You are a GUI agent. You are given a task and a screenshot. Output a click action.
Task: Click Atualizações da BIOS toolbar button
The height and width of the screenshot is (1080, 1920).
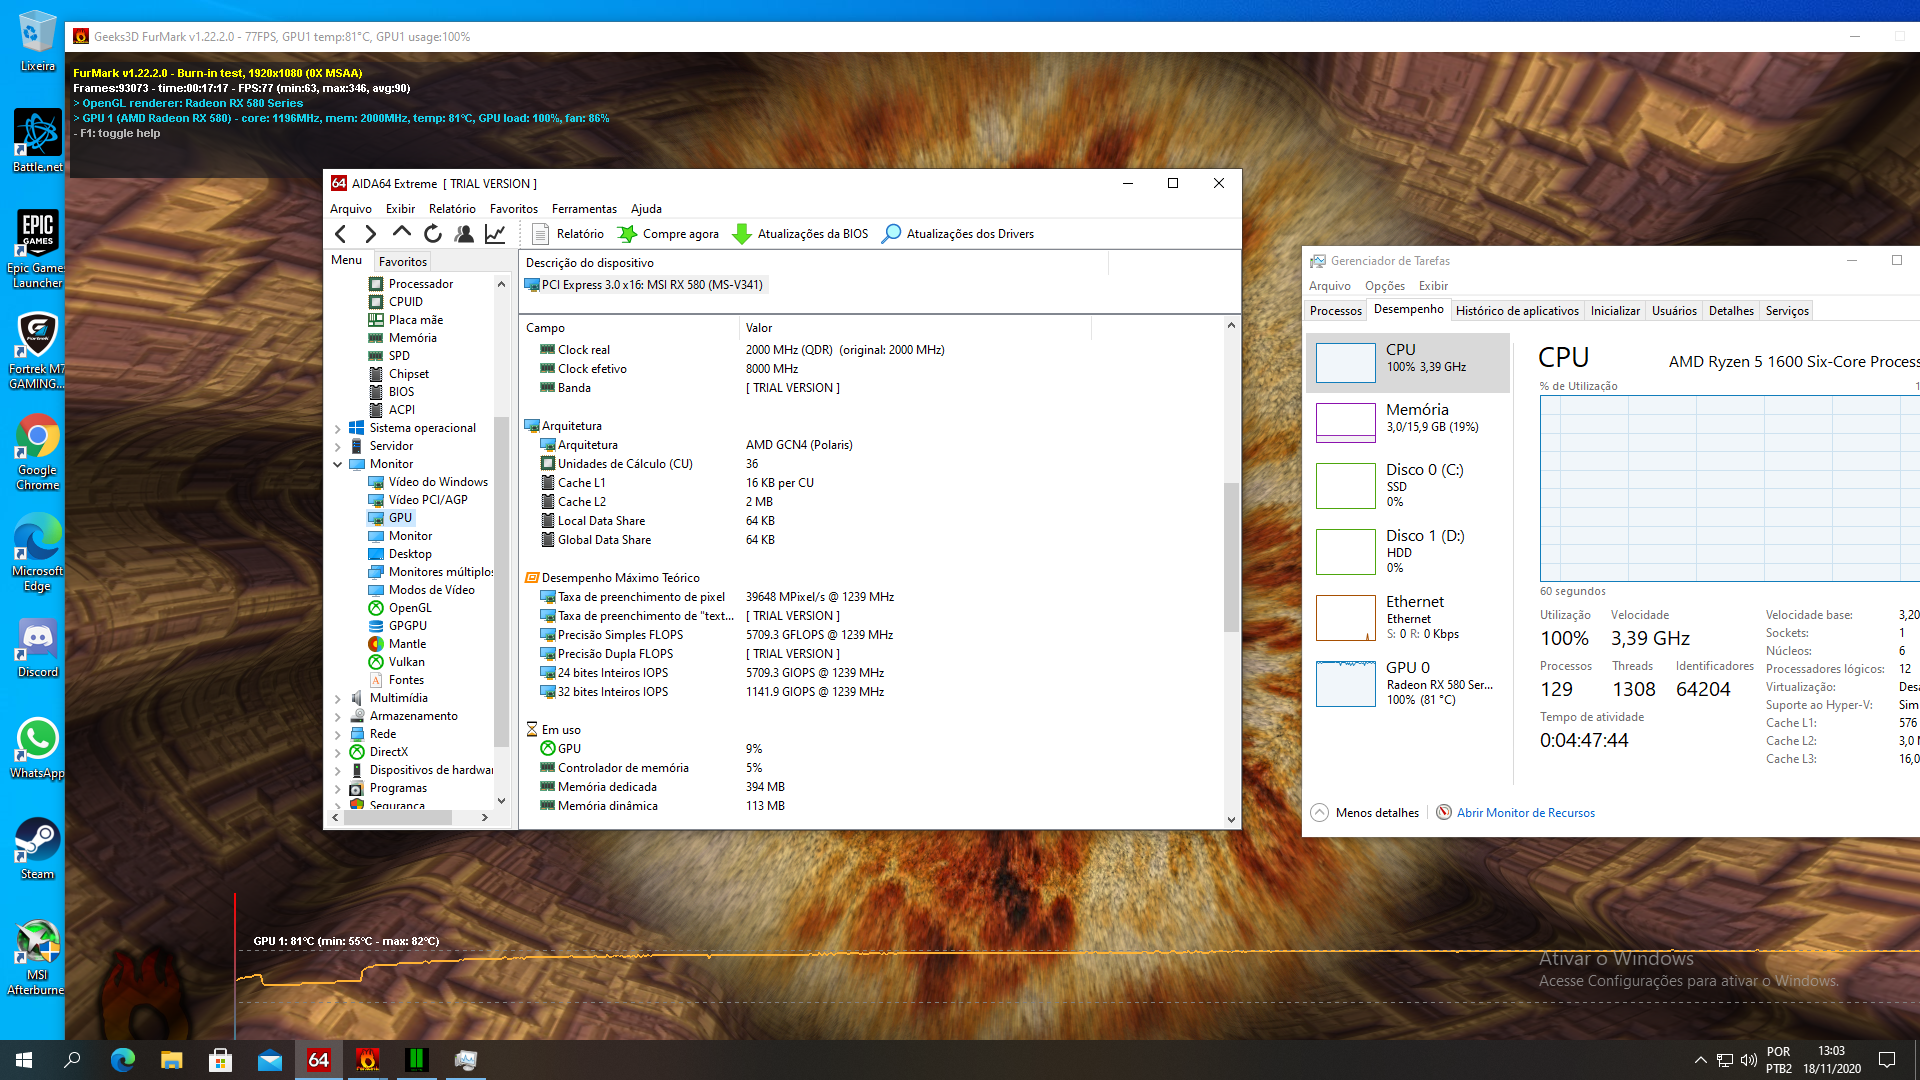click(800, 234)
